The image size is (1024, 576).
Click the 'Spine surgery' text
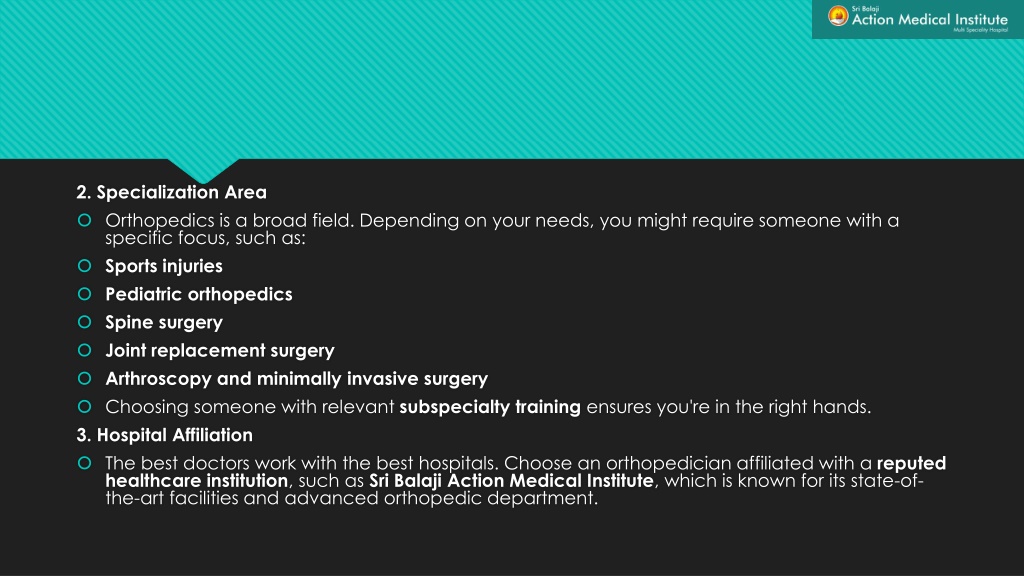pyautogui.click(x=164, y=323)
